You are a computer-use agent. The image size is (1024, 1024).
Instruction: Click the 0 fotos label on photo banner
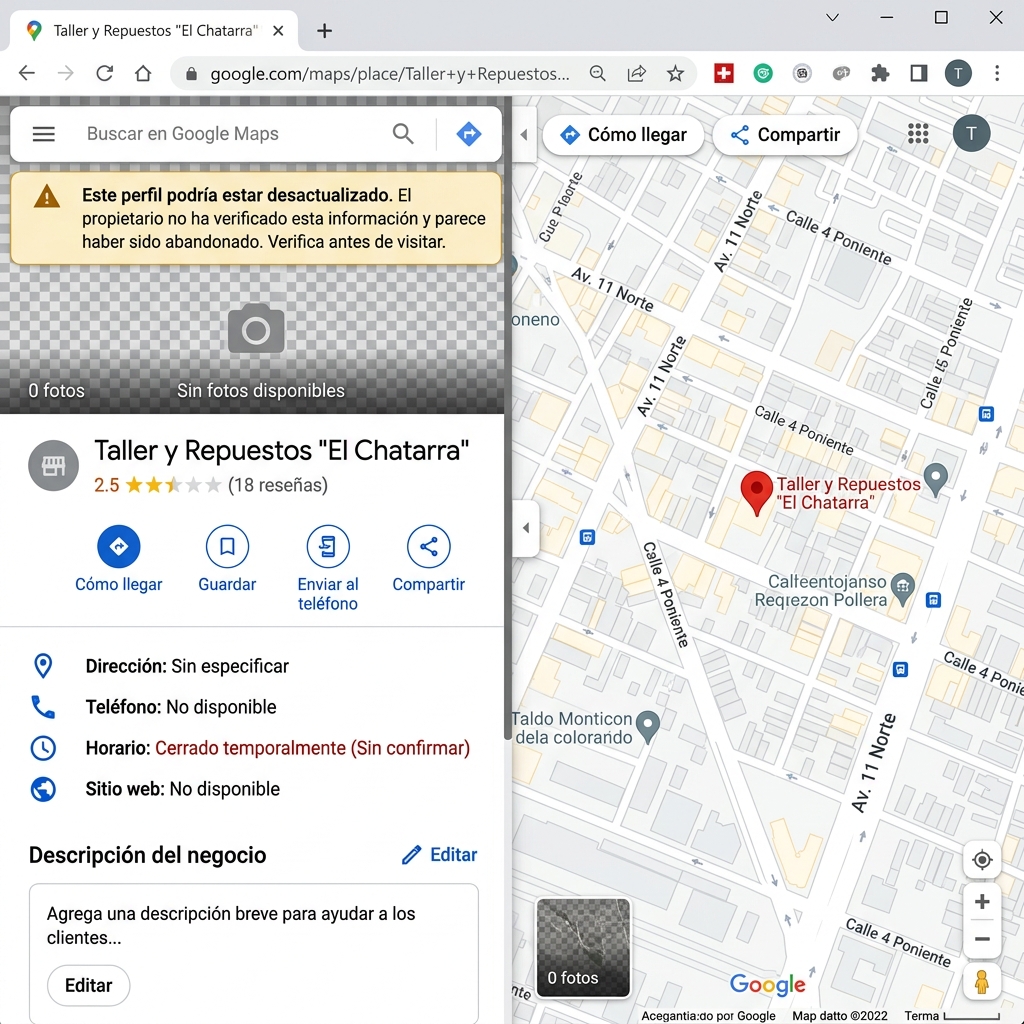(56, 391)
